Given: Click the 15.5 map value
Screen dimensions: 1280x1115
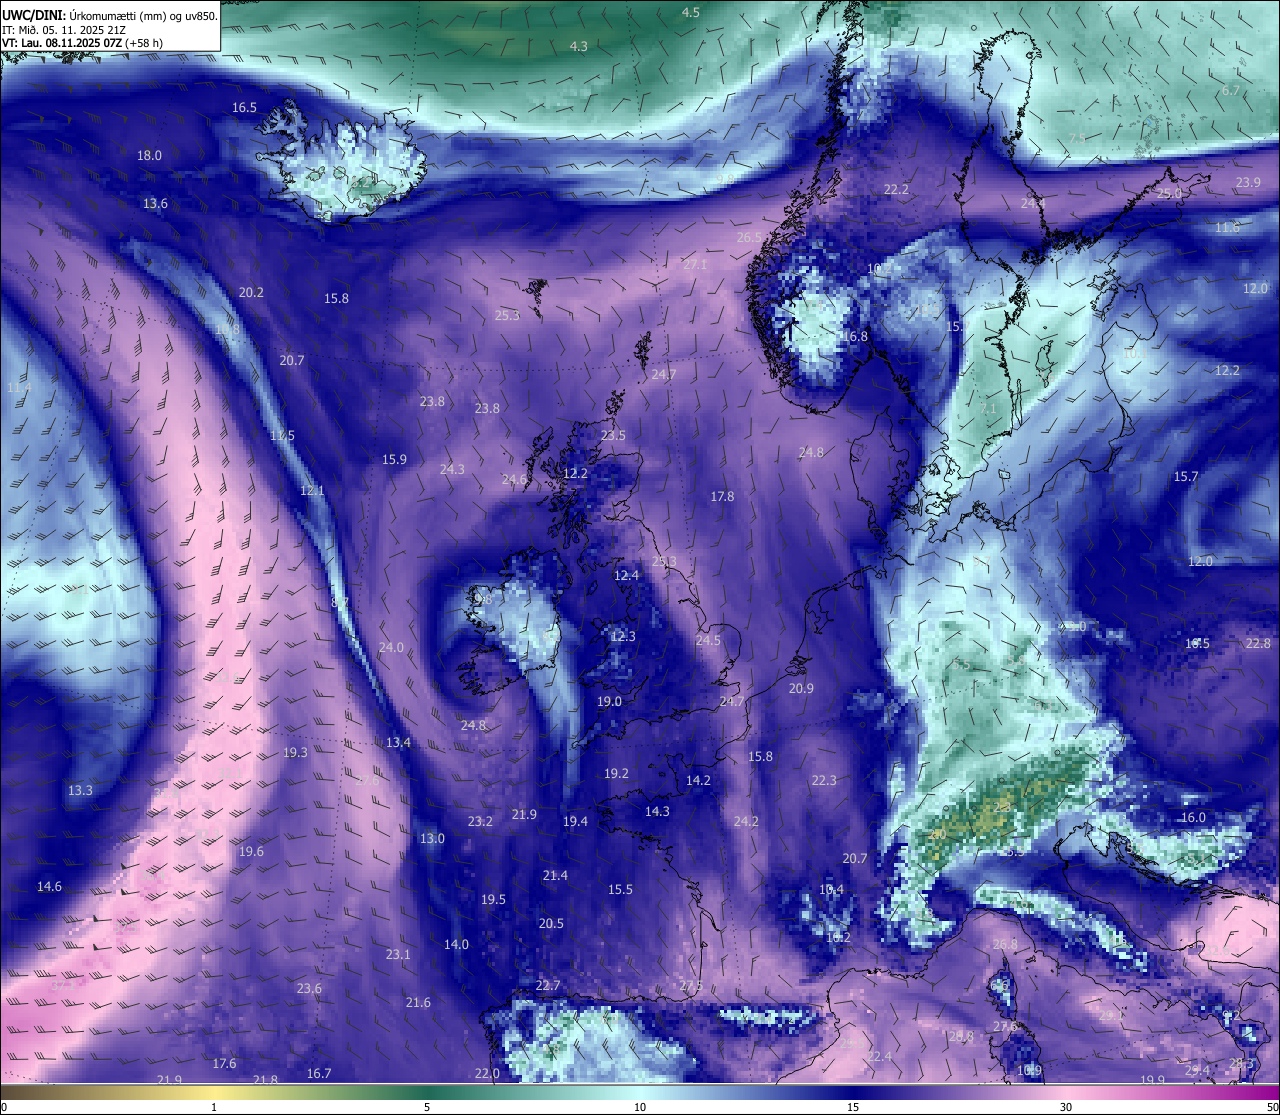Looking at the screenshot, I should (620, 890).
